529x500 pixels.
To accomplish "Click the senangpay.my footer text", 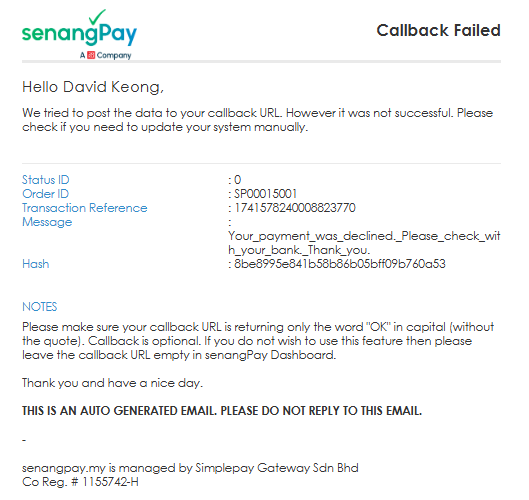I will (190, 468).
